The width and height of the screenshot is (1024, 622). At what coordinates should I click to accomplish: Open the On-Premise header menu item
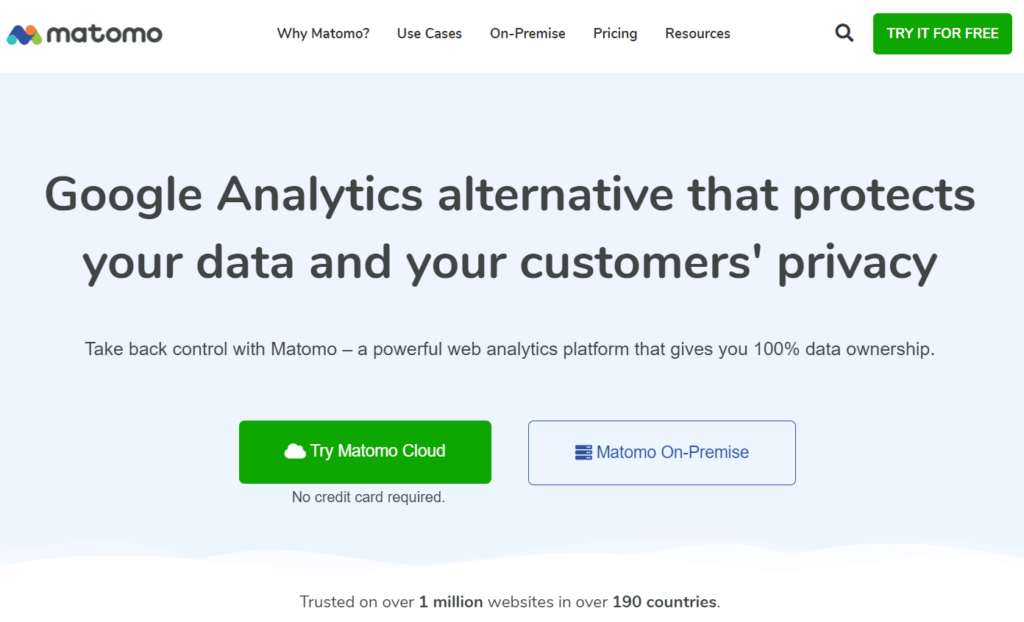pyautogui.click(x=527, y=33)
